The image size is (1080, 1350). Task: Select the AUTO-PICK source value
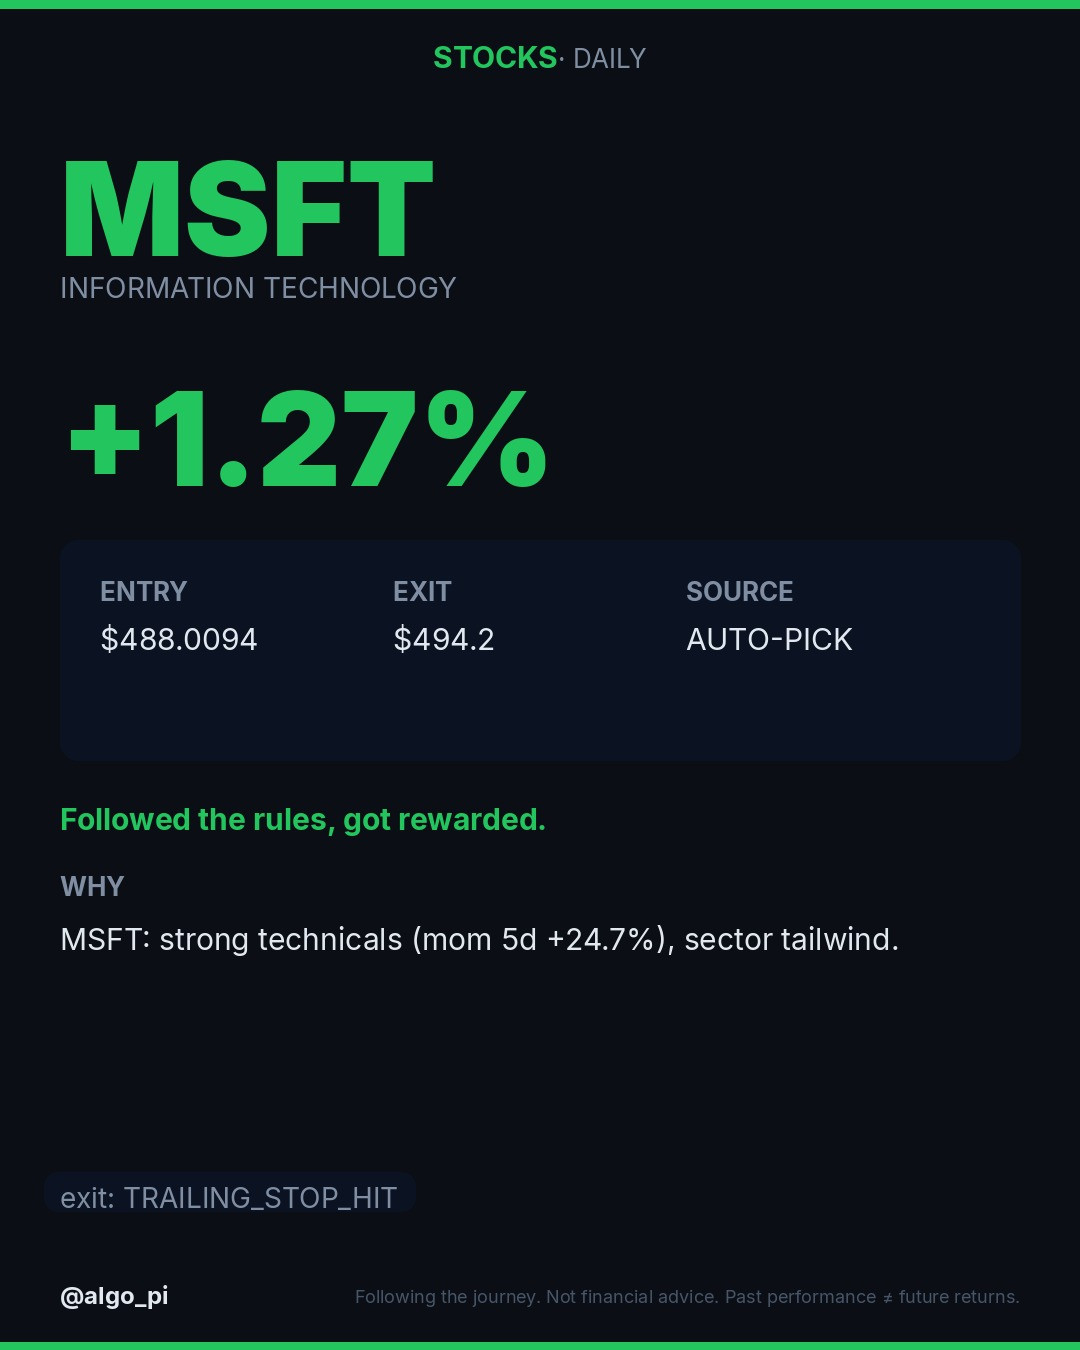coord(769,639)
